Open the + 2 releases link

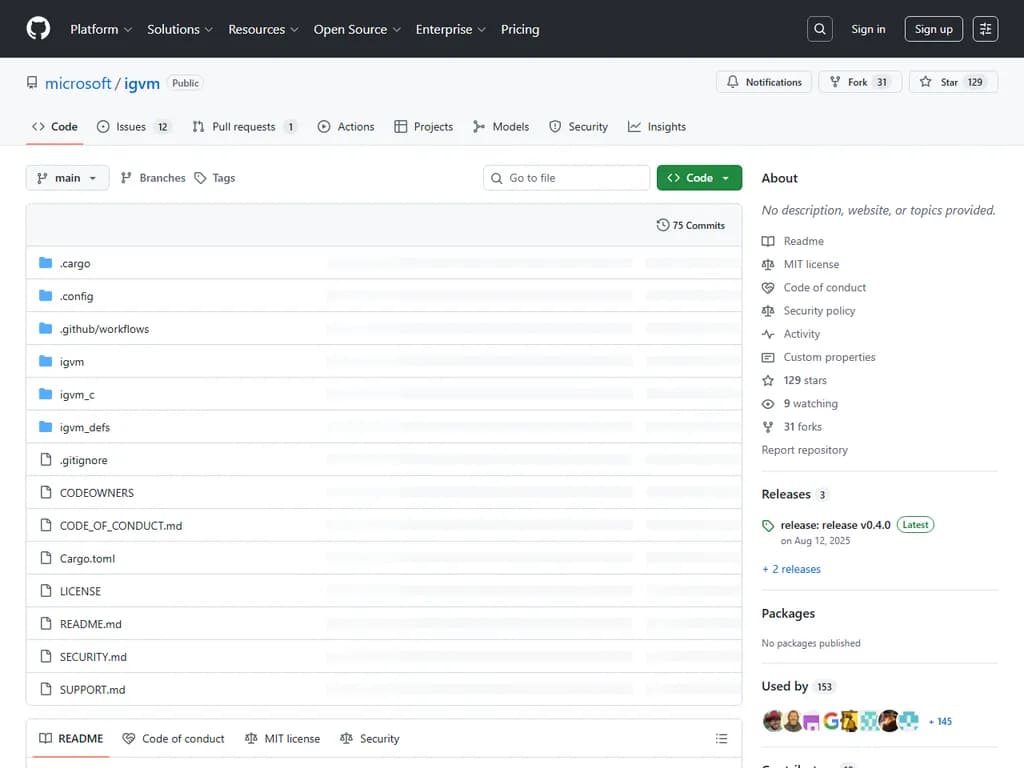coord(791,569)
